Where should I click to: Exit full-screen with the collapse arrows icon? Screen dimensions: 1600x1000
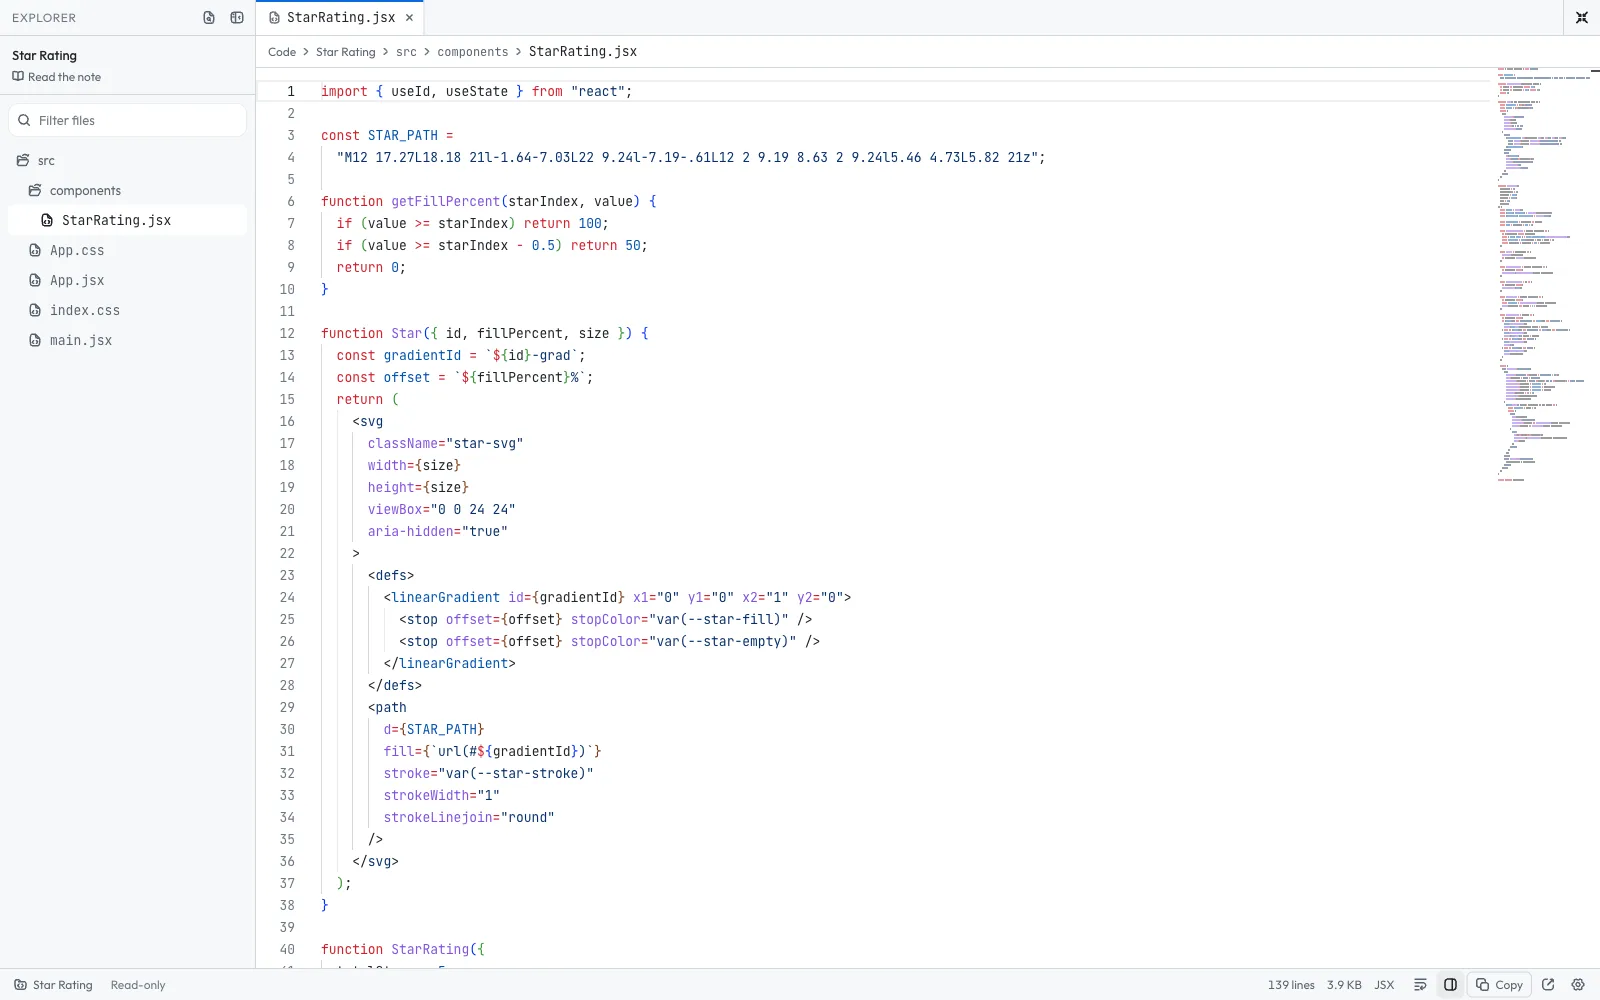coord(1582,18)
